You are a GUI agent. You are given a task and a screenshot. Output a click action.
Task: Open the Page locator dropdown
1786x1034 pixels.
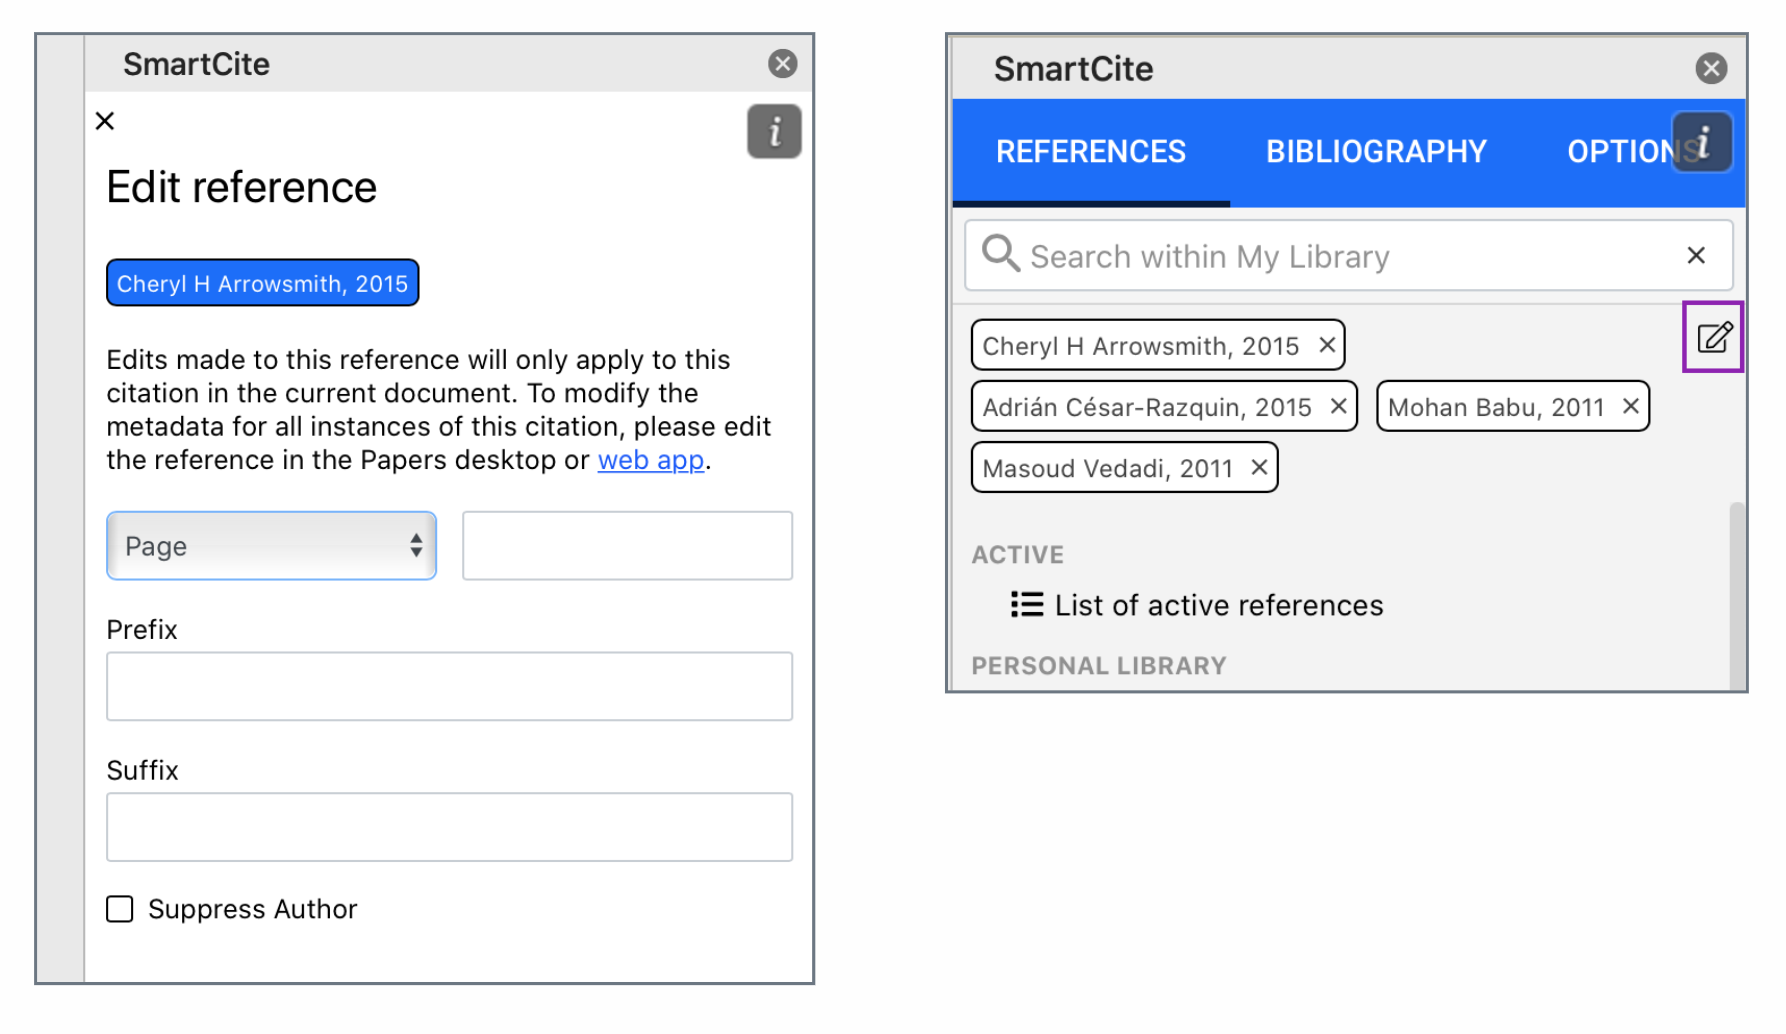pos(271,546)
